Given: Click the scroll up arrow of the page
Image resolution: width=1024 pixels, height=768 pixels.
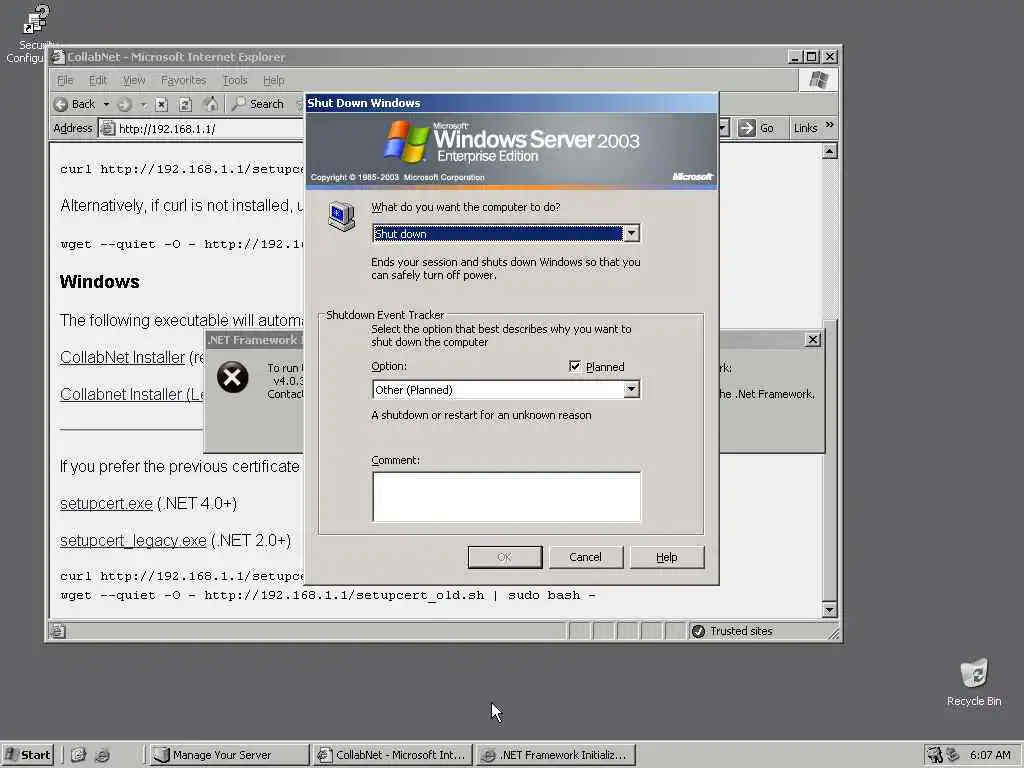Looking at the screenshot, I should 829,152.
